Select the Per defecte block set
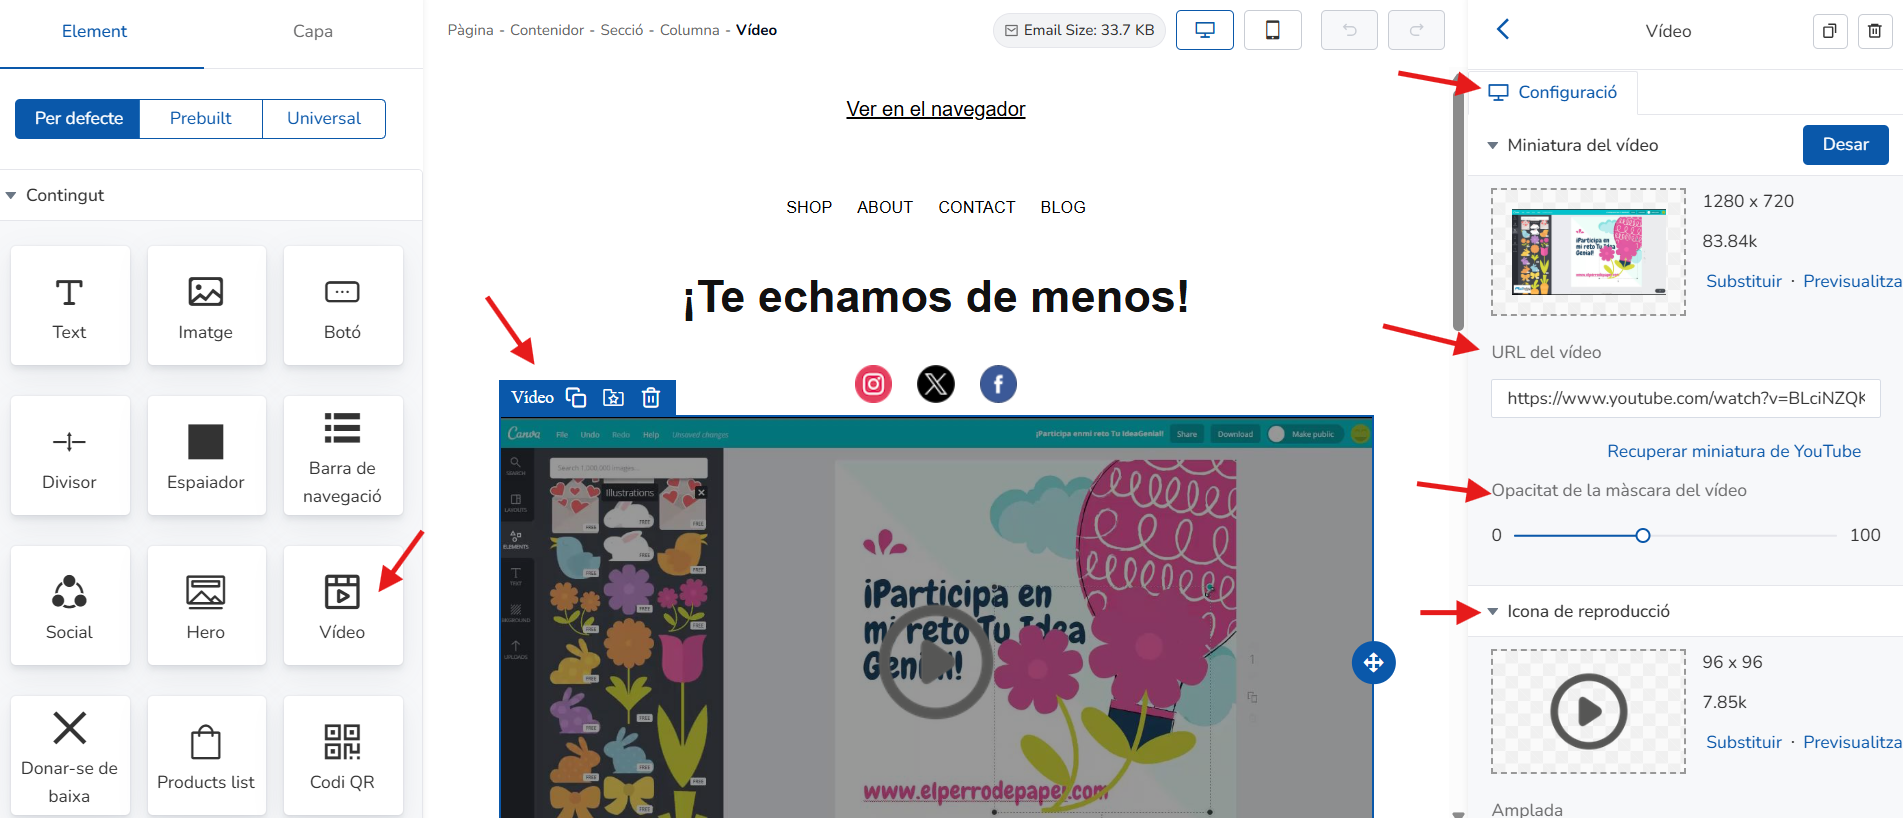 point(78,118)
